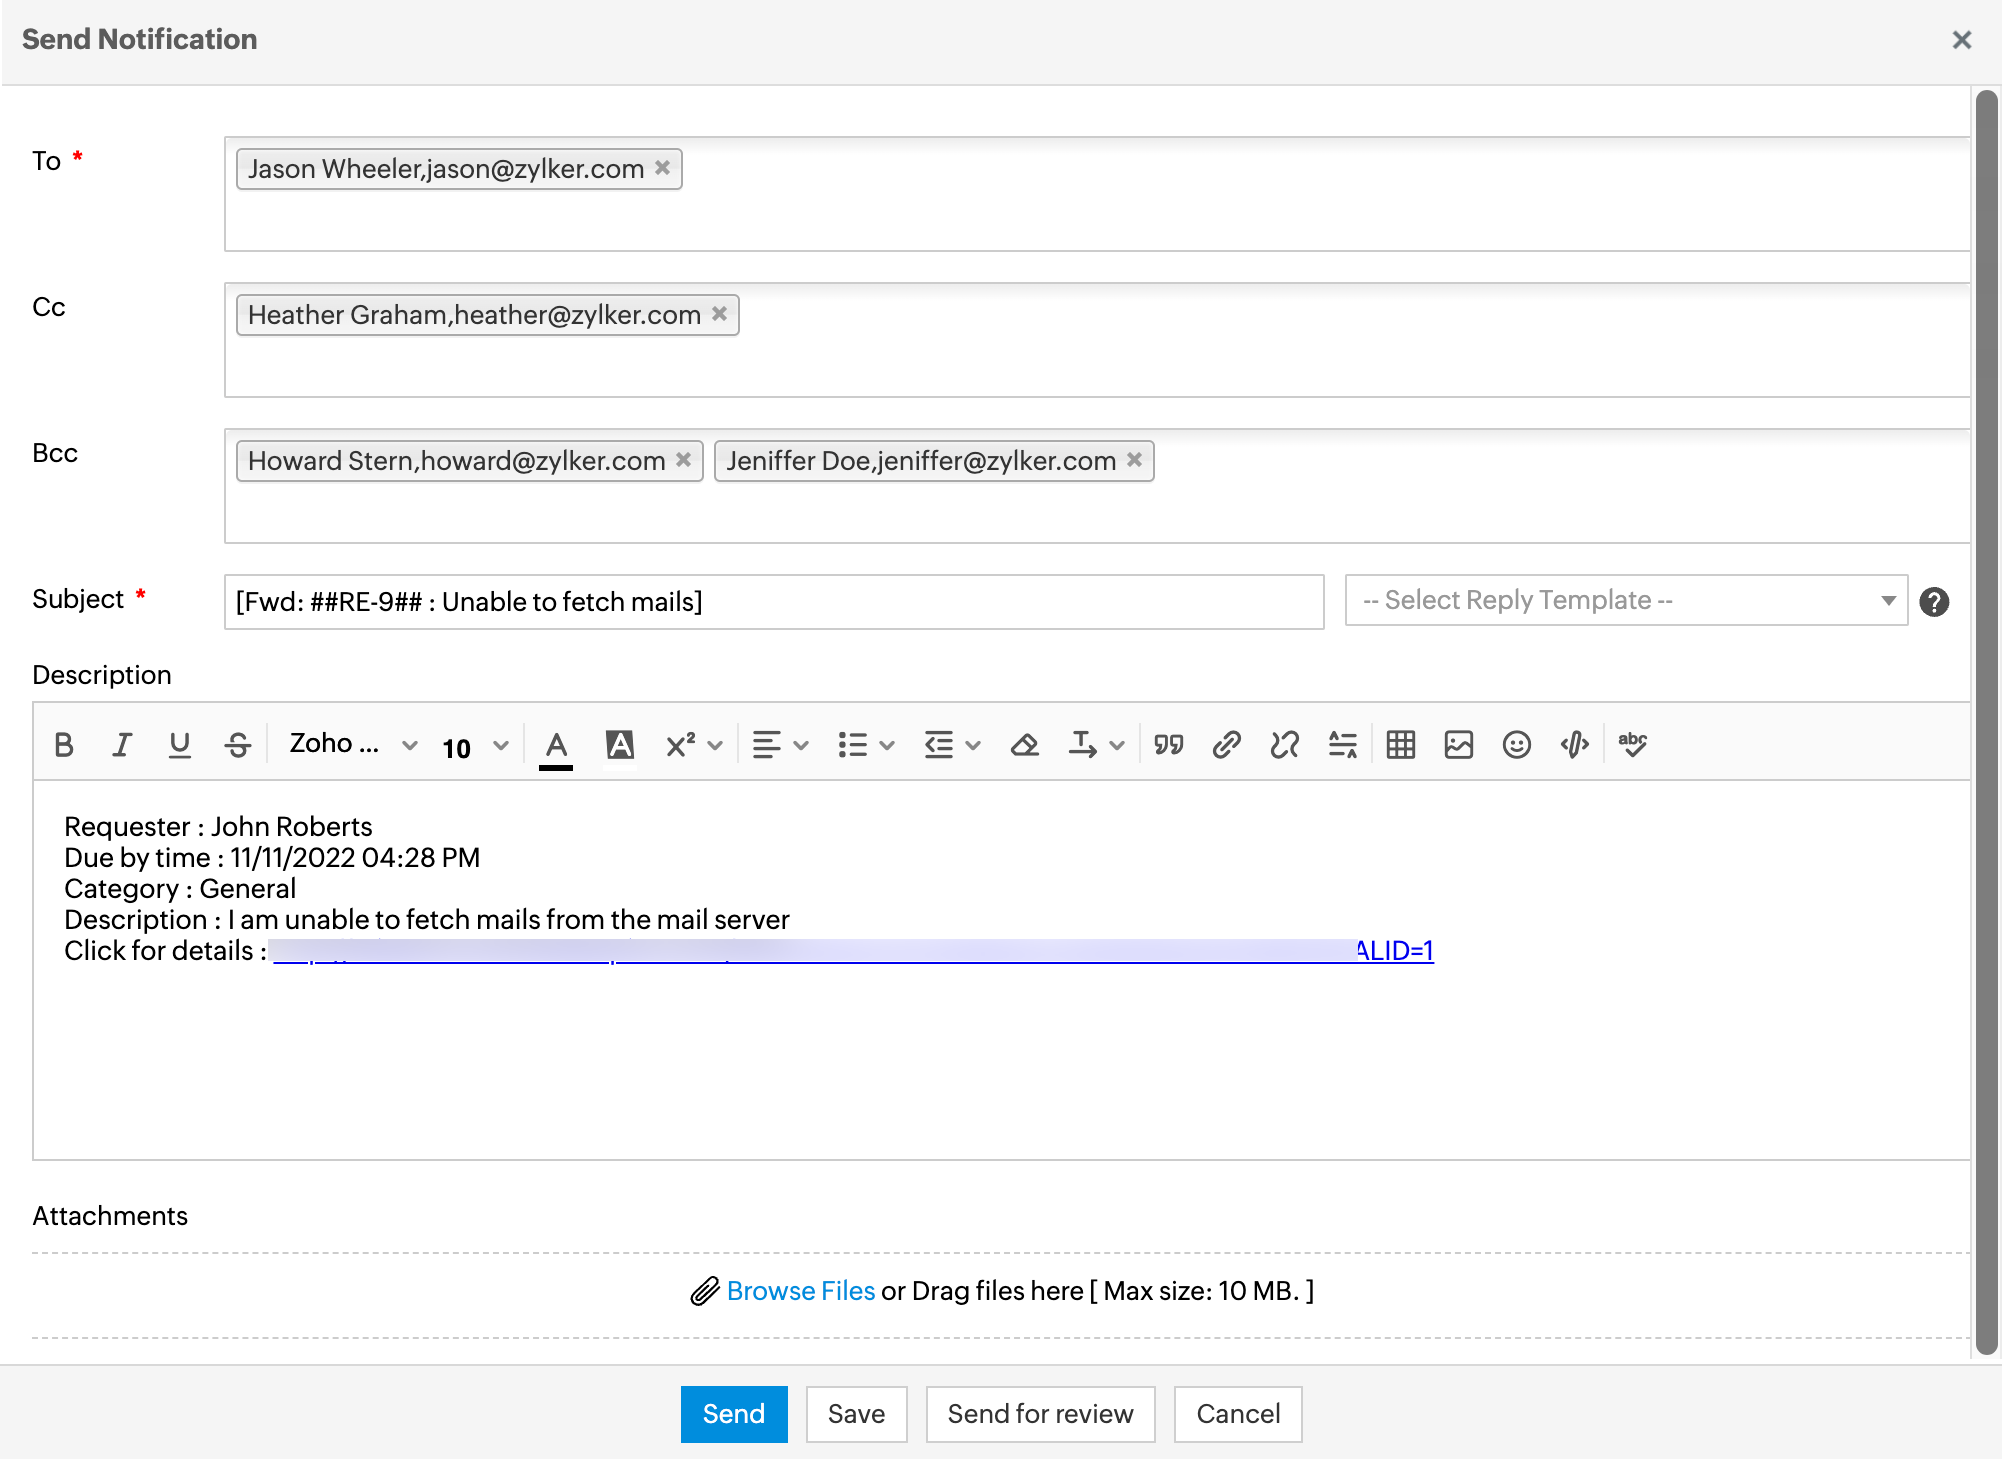
Task: Click Browse Files link
Action: coord(800,1291)
